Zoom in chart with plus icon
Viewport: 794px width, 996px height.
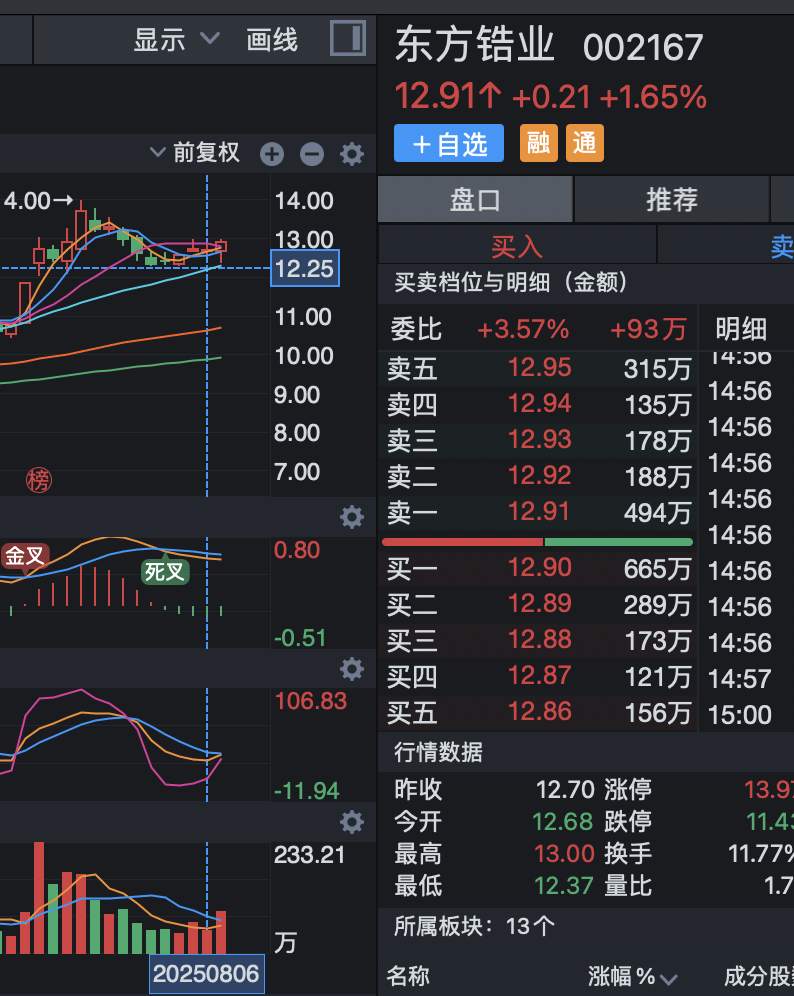272,154
